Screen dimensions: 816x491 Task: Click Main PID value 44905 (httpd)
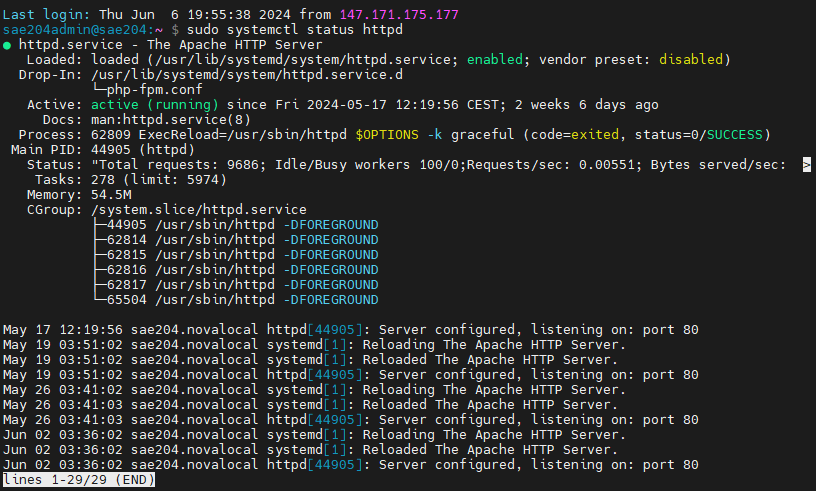(x=143, y=150)
